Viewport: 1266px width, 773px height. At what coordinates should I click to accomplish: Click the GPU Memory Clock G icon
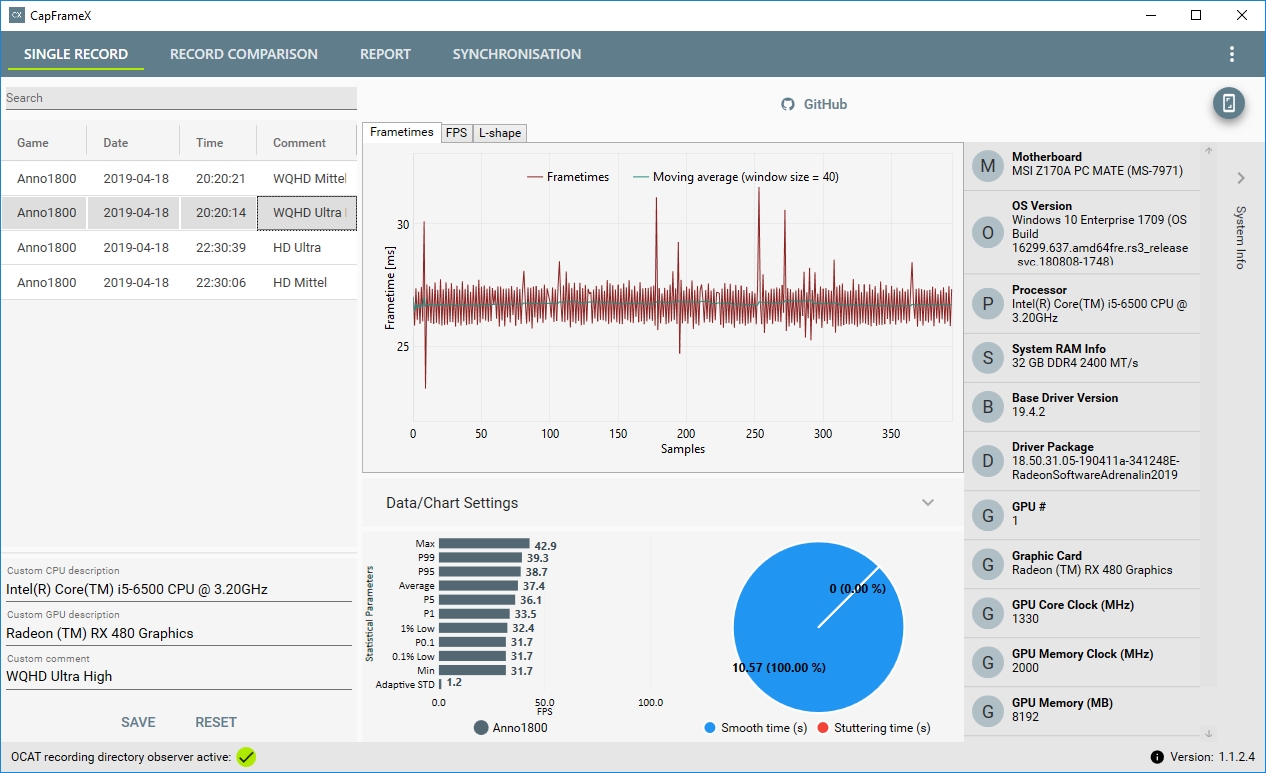[x=988, y=662]
